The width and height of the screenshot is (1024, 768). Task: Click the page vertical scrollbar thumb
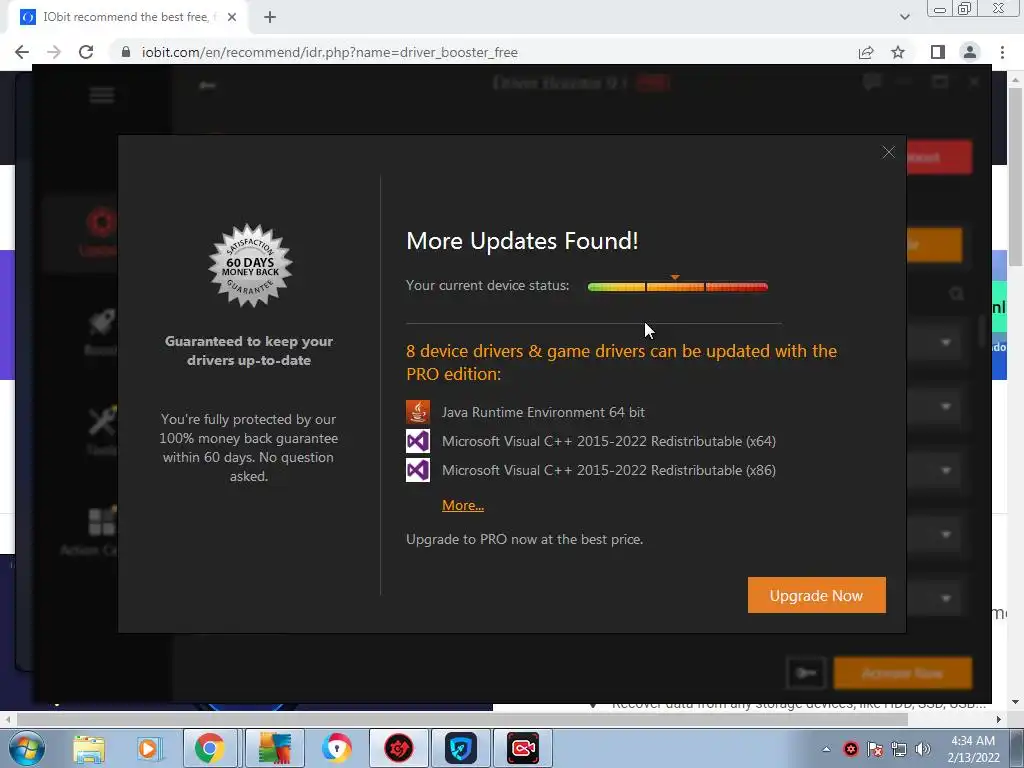(1015, 176)
